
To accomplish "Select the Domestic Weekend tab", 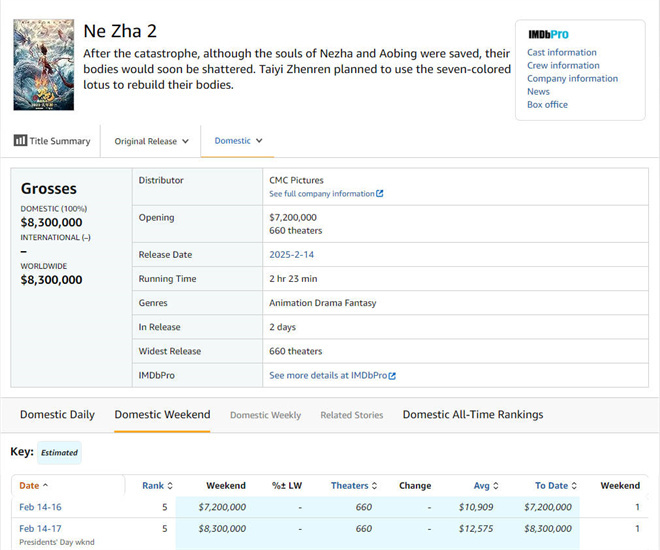I will click(x=162, y=414).
